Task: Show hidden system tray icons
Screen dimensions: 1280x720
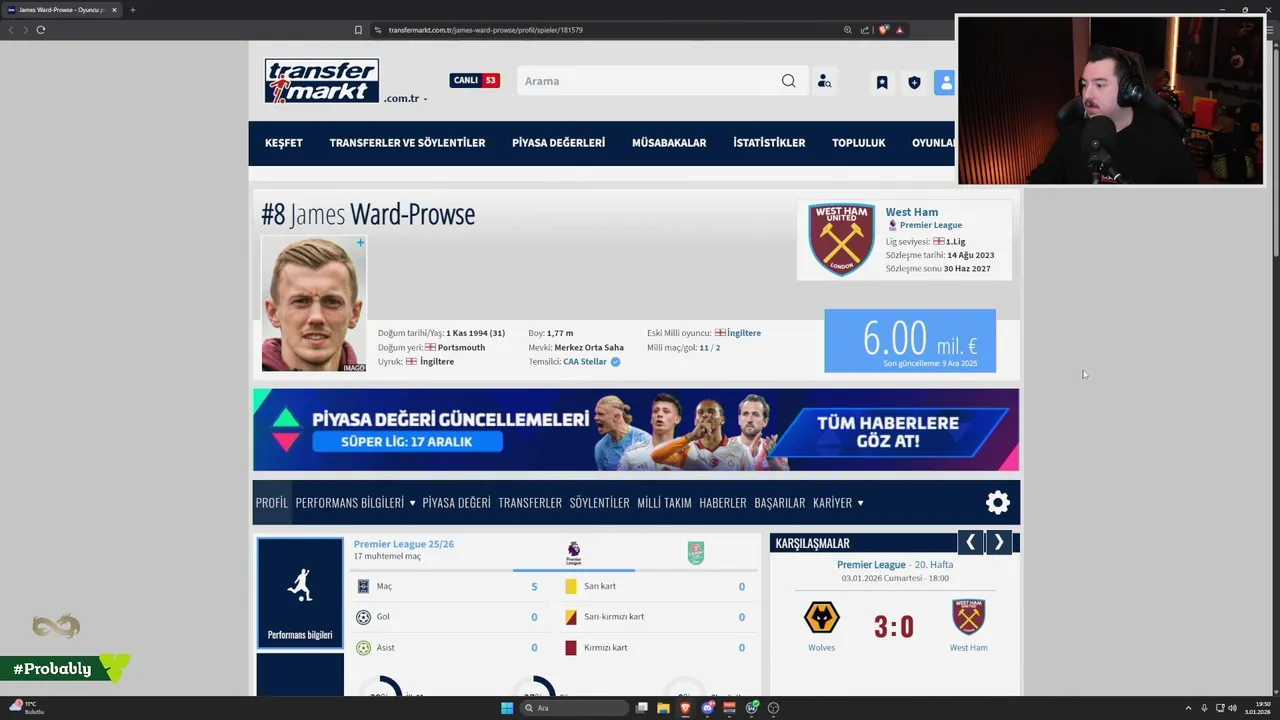Action: pos(1188,708)
